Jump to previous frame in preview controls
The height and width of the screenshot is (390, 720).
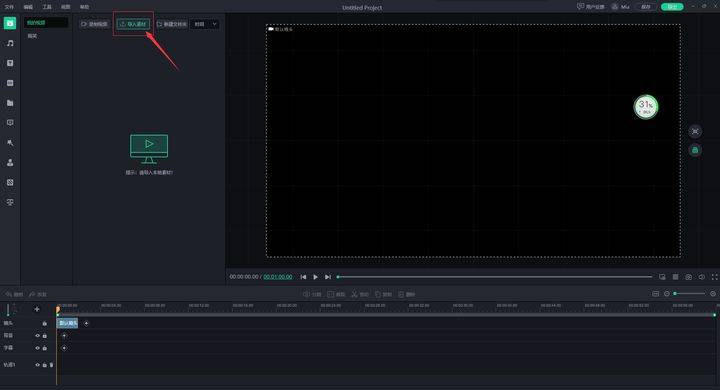click(303, 277)
